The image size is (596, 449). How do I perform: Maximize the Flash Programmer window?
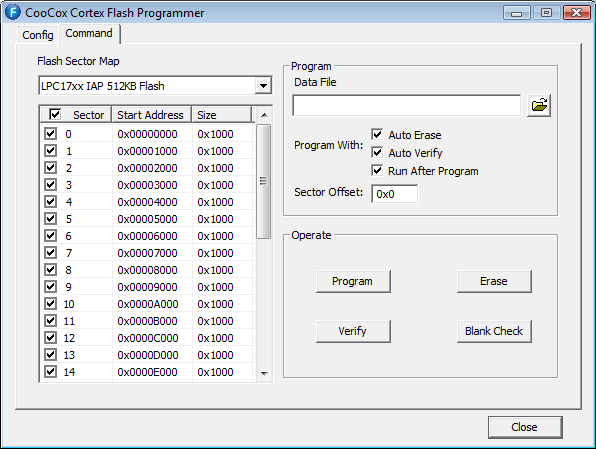click(x=546, y=13)
